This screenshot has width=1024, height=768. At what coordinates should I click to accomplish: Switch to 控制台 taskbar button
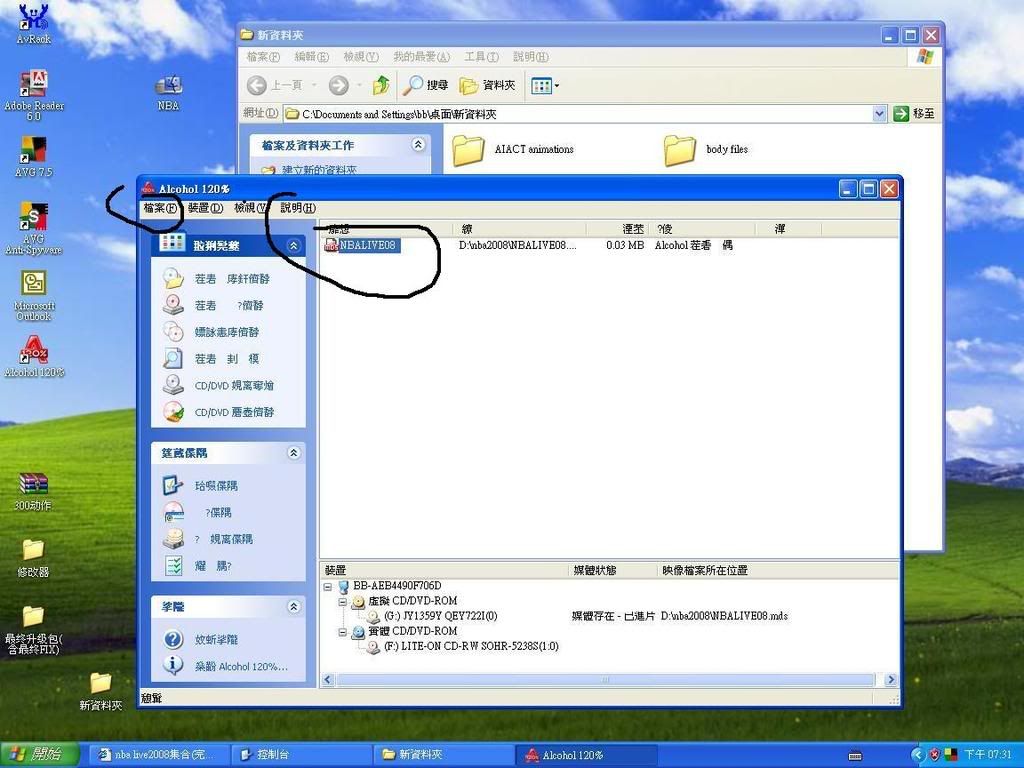click(301, 755)
